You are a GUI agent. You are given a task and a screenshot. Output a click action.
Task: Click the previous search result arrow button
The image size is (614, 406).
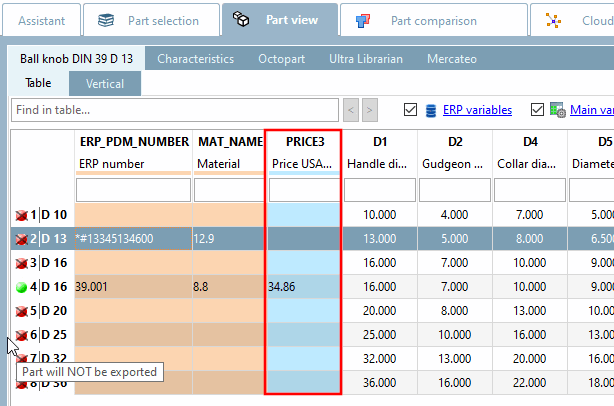point(351,110)
